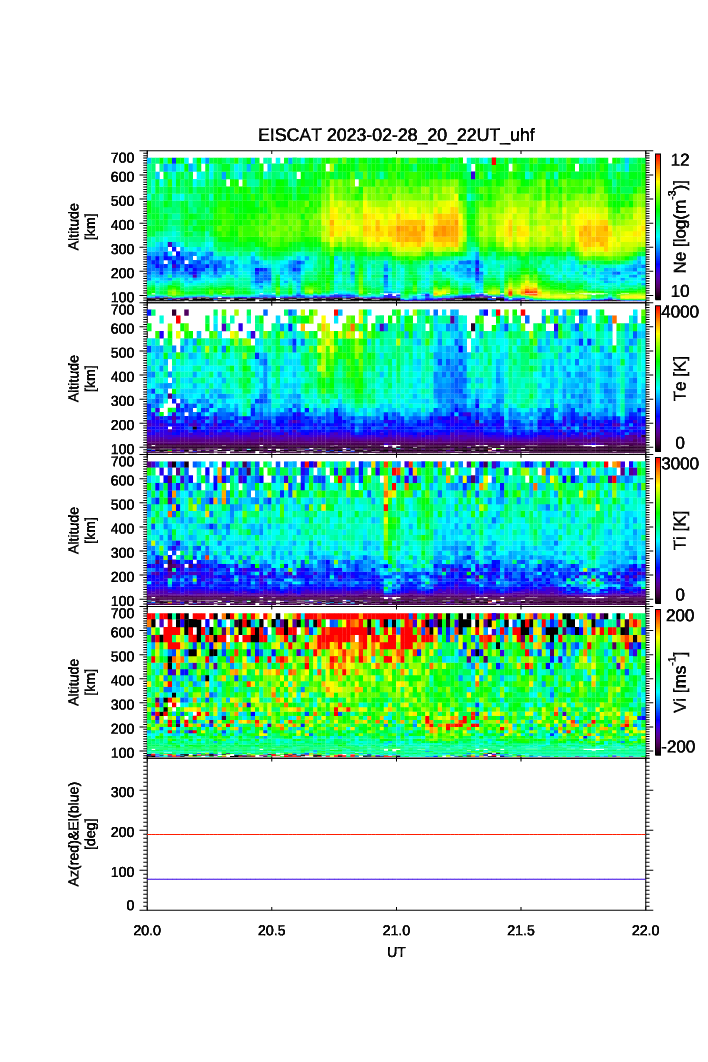Viewport: 708px width, 1062px height.
Task: Click the red azimuth line
Action: pyautogui.click(x=397, y=834)
